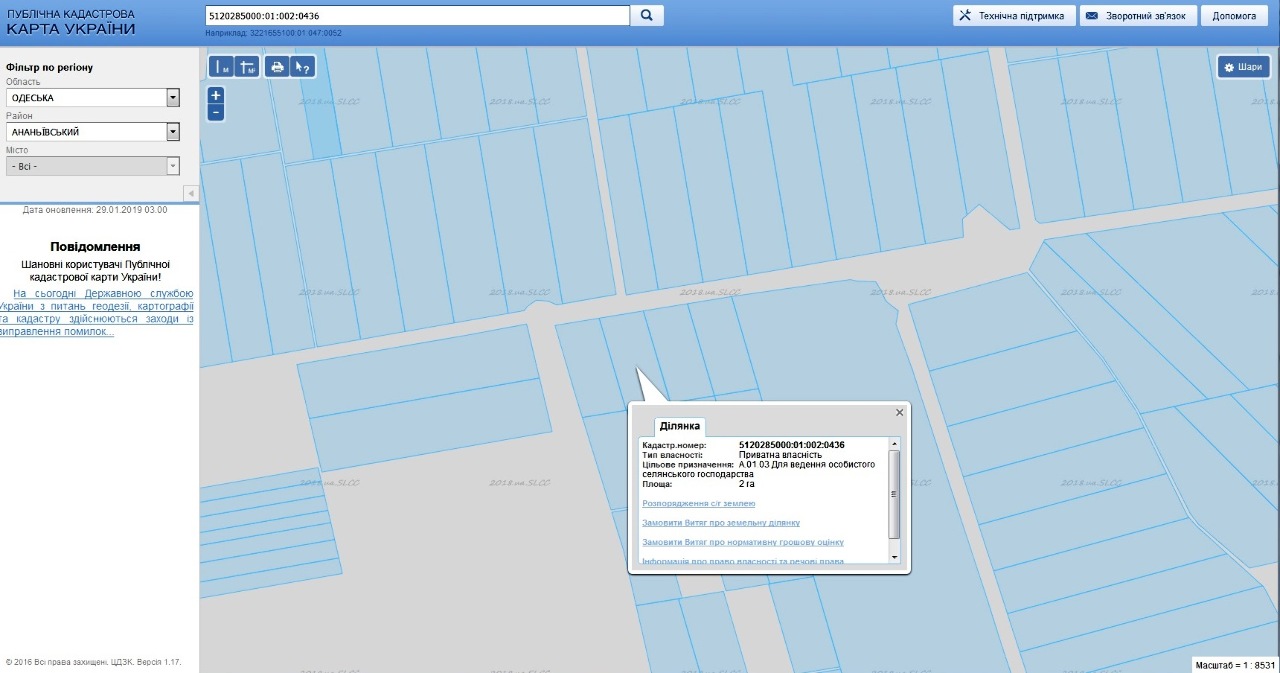
Task: Open the notification link about error corrections
Action: (97, 312)
